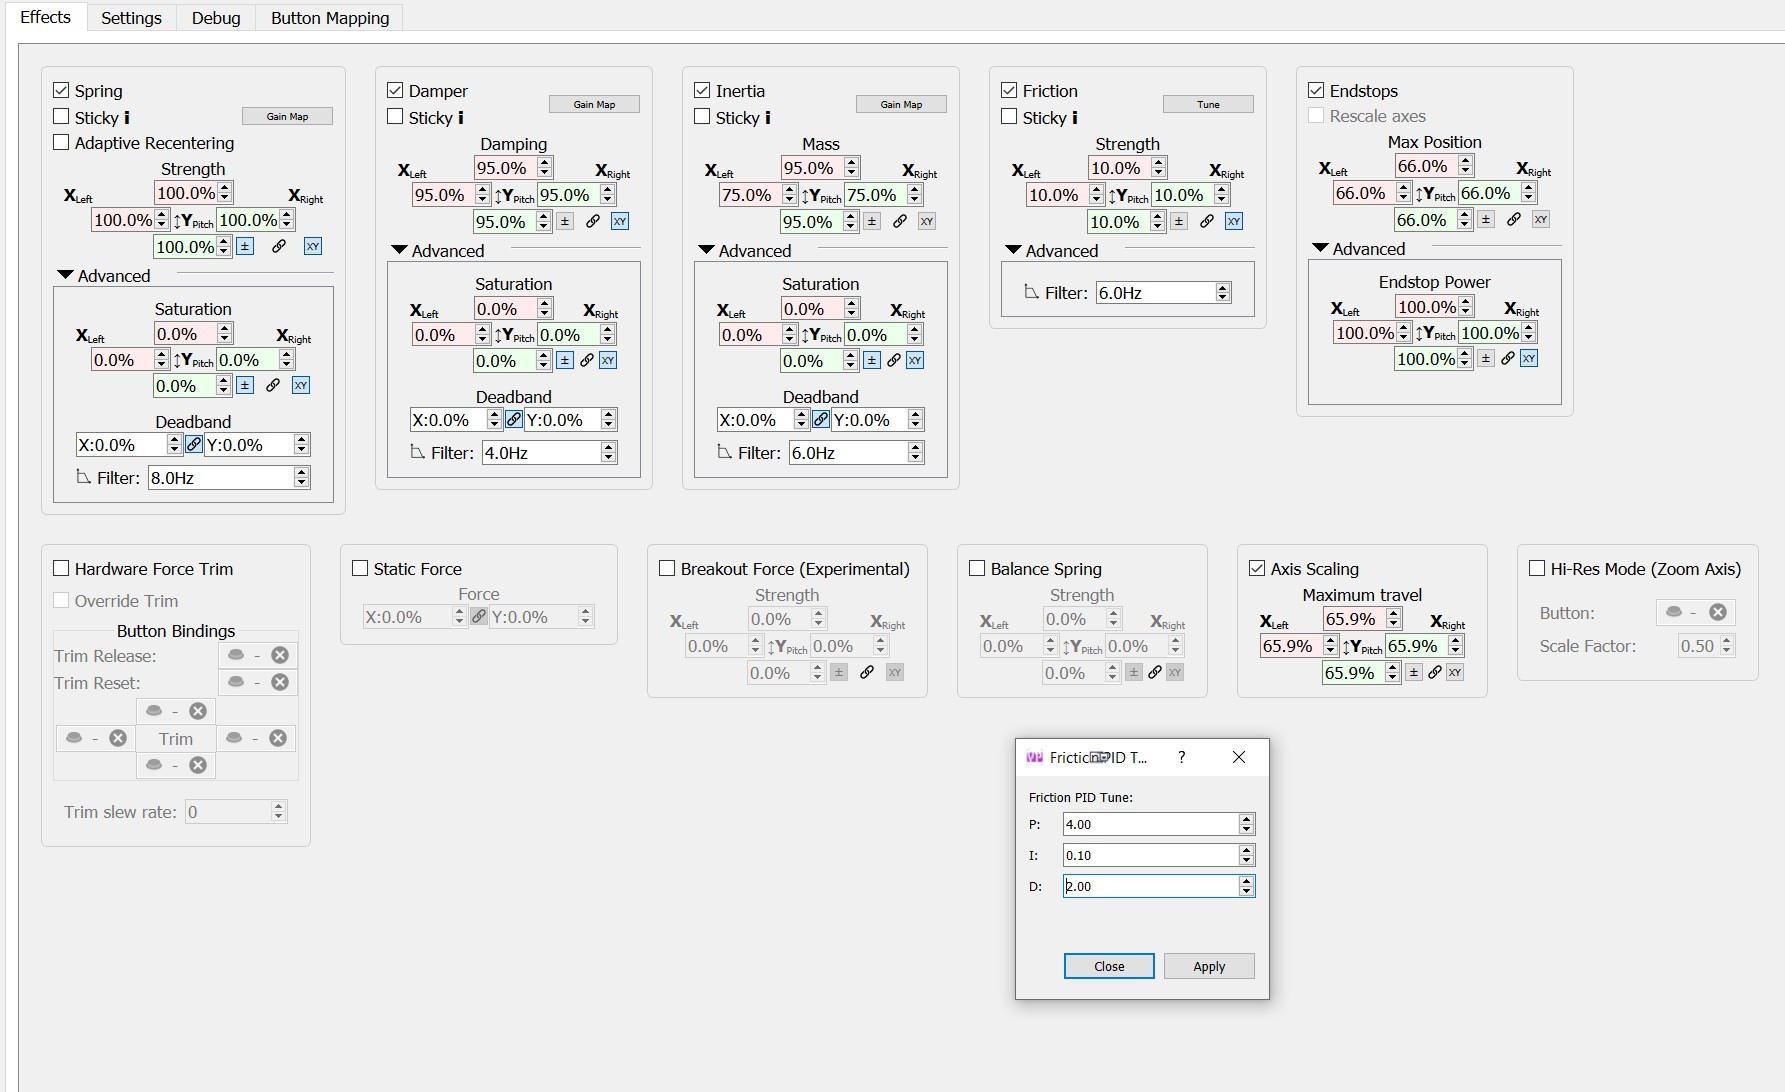Collapse the Damper Advanced section
Viewport: 1785px width, 1092px height.
click(400, 250)
